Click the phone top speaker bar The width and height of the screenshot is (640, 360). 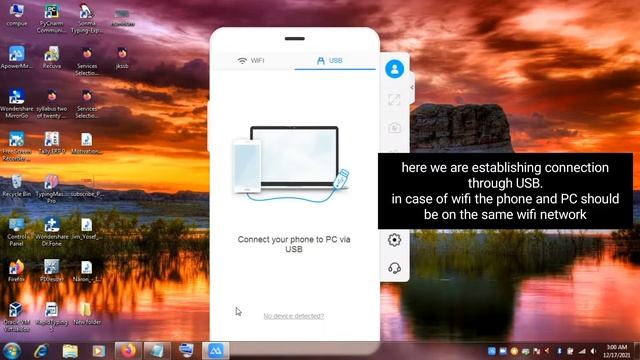point(295,39)
